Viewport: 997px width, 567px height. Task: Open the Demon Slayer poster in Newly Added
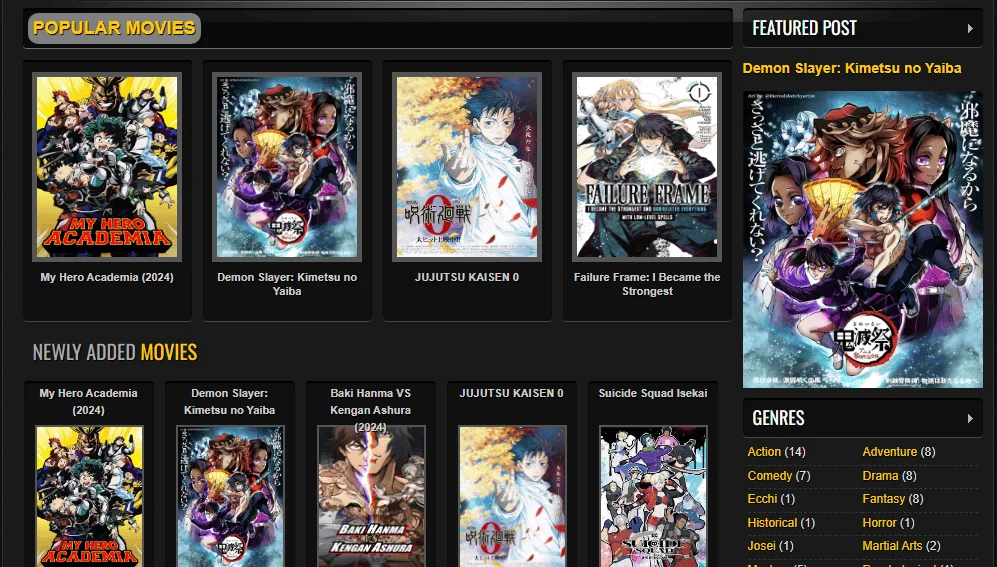pos(230,496)
